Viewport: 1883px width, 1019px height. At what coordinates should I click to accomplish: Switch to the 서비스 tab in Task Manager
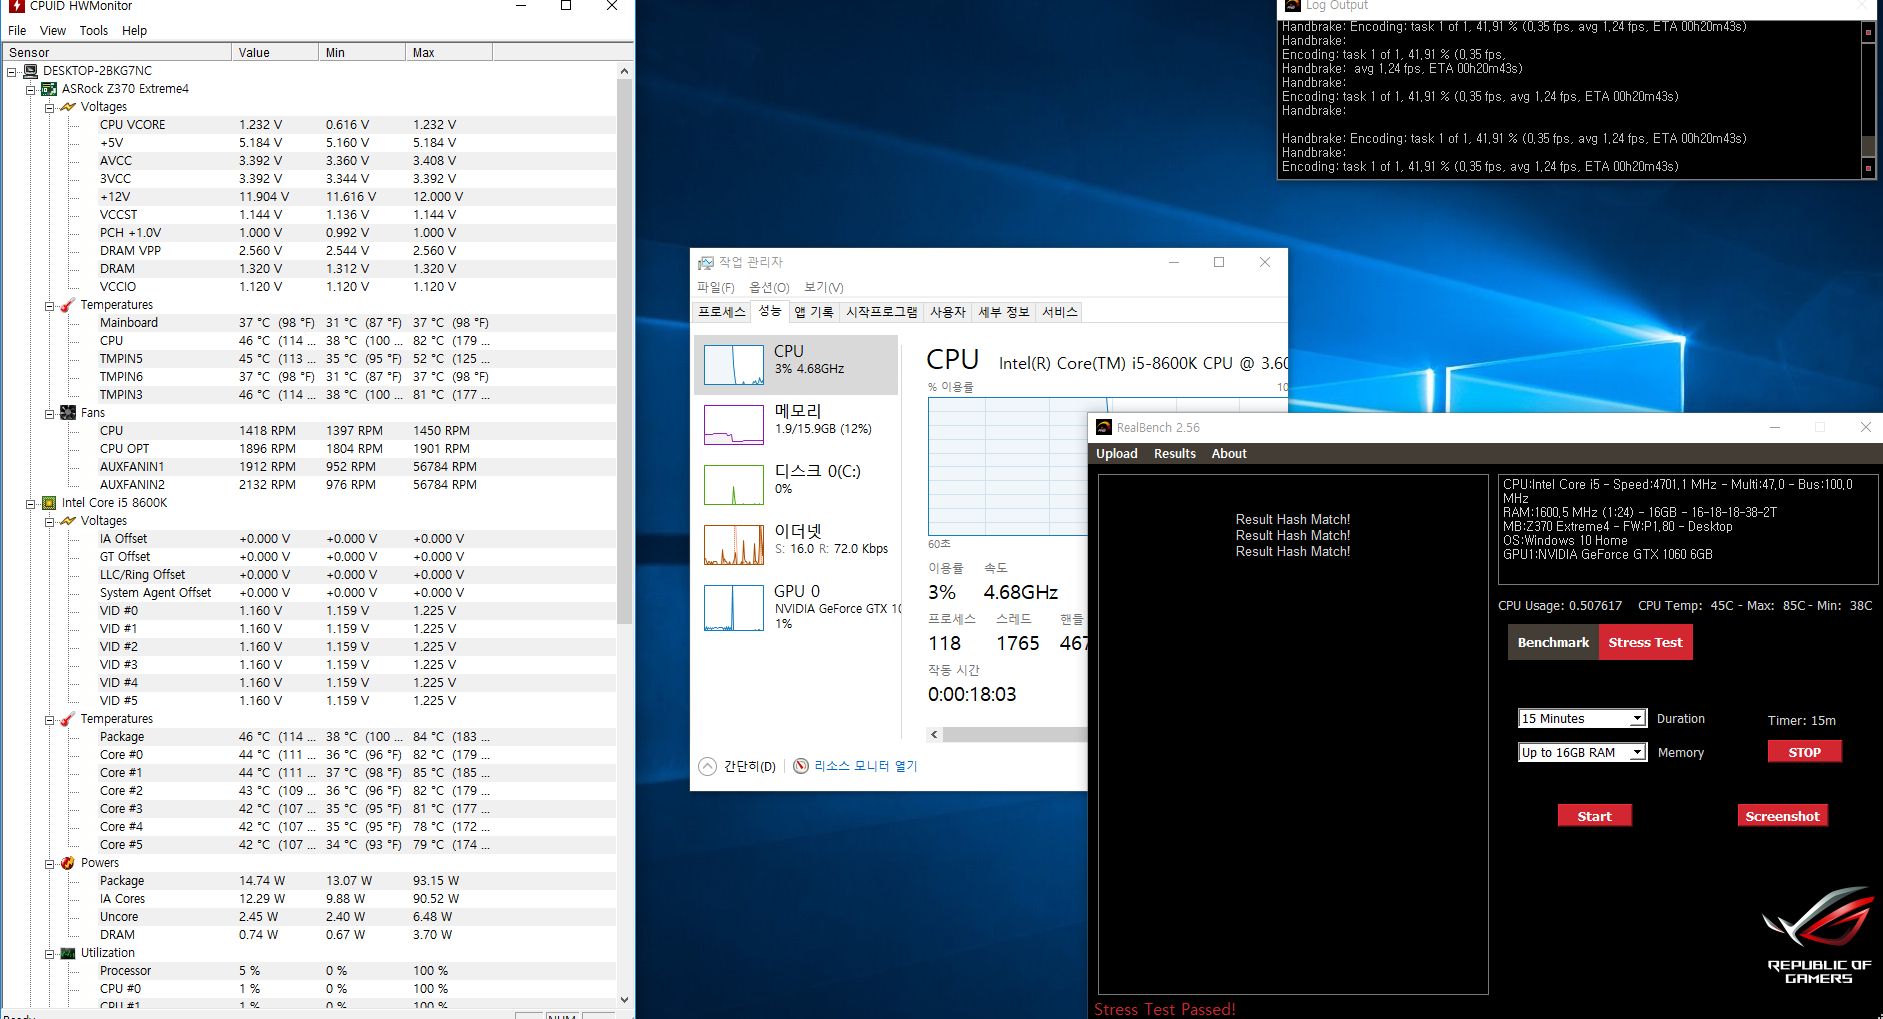(x=1060, y=312)
